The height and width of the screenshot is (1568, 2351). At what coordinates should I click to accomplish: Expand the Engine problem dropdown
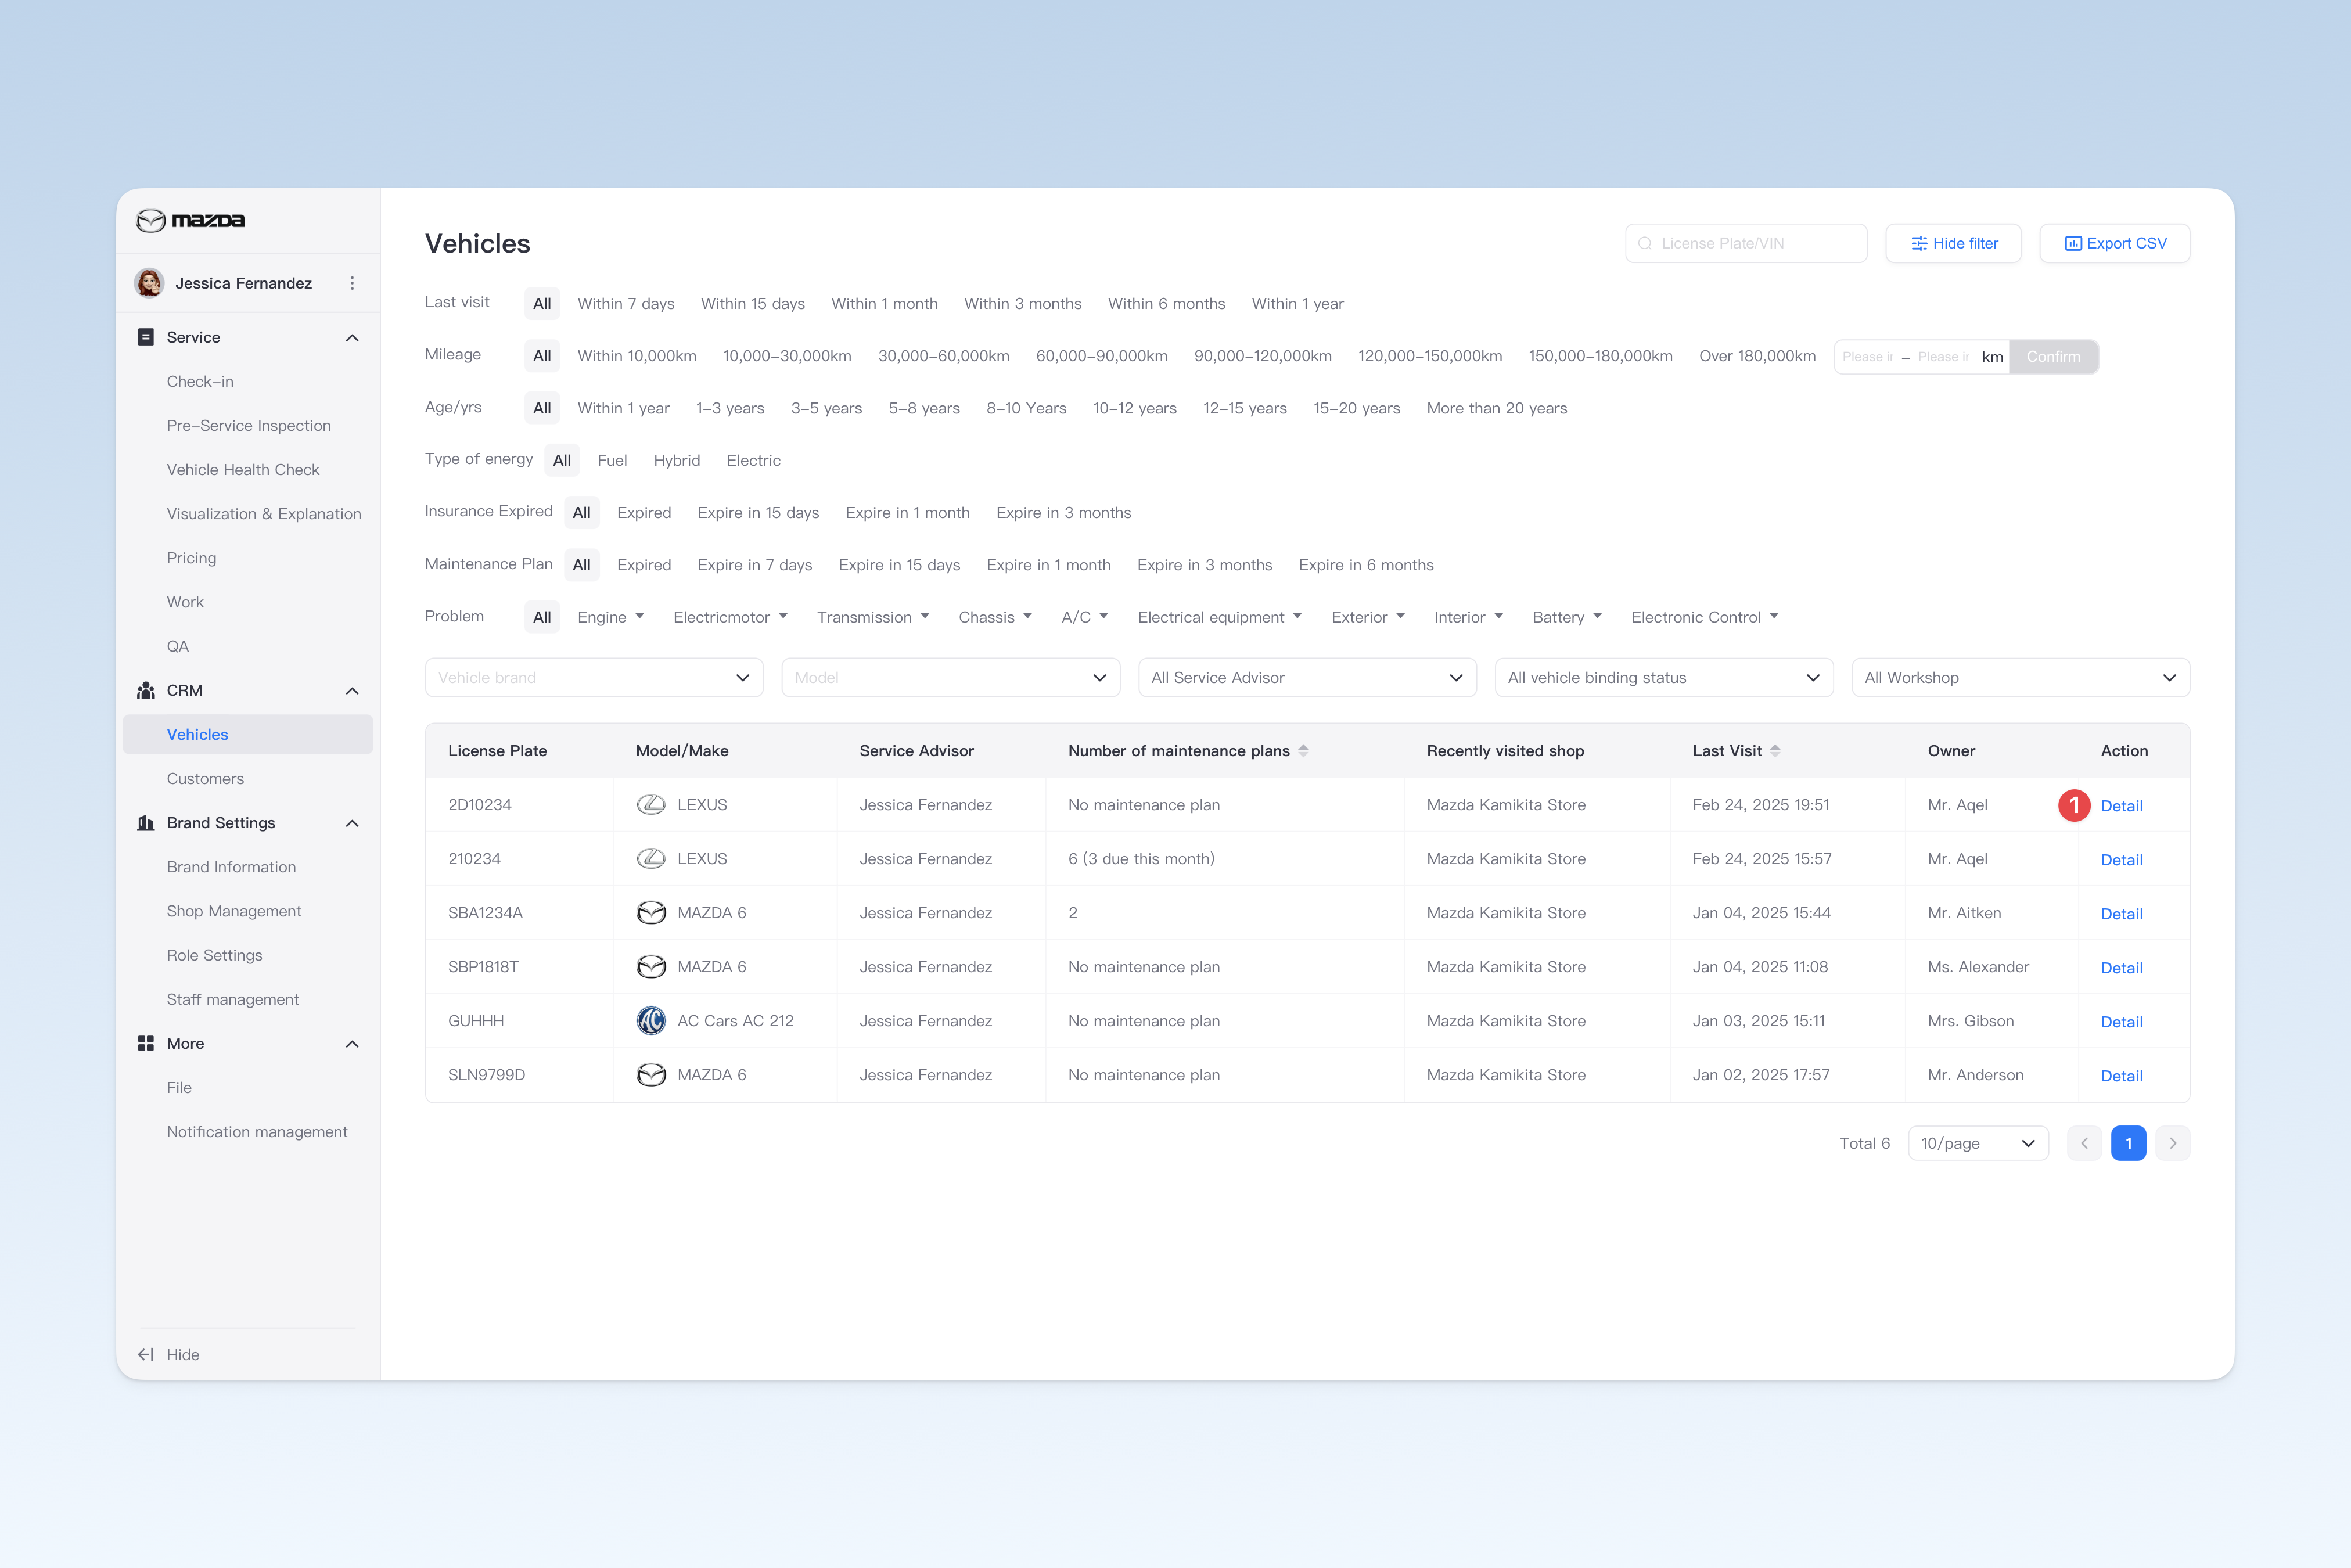click(x=611, y=617)
